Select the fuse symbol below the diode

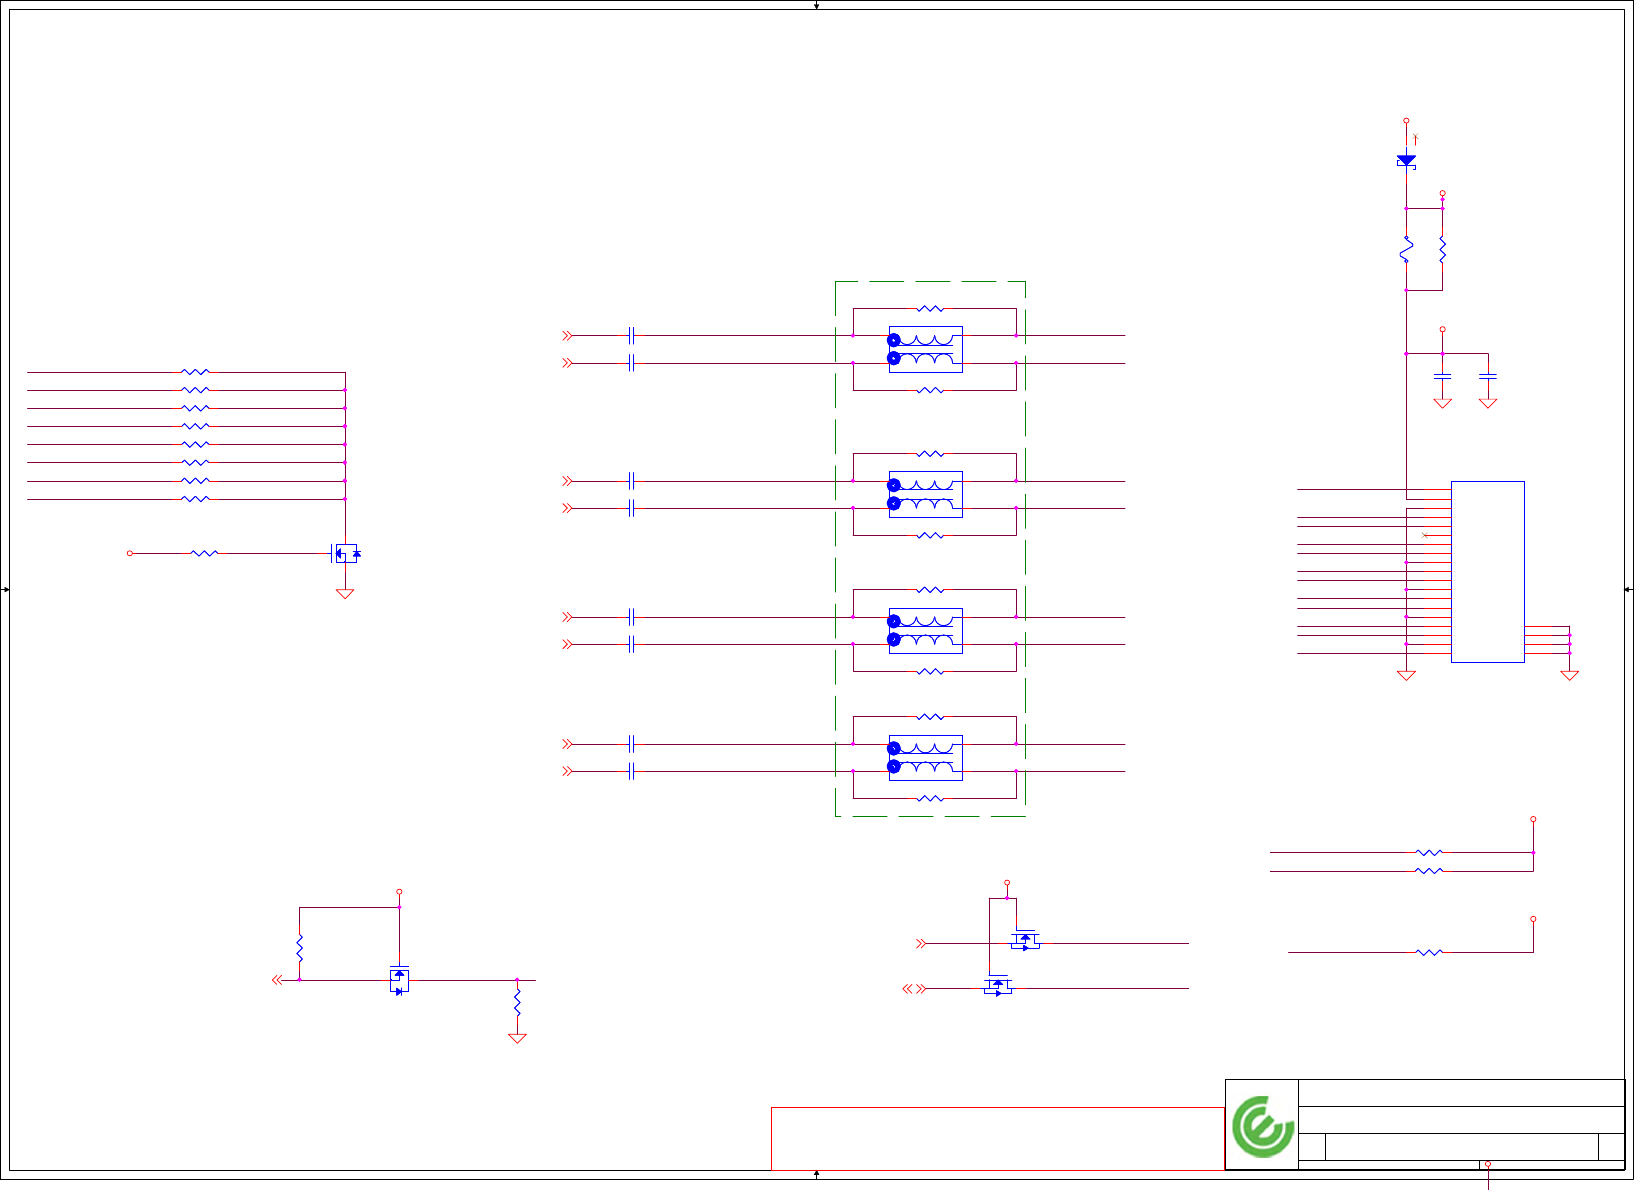click(1406, 250)
